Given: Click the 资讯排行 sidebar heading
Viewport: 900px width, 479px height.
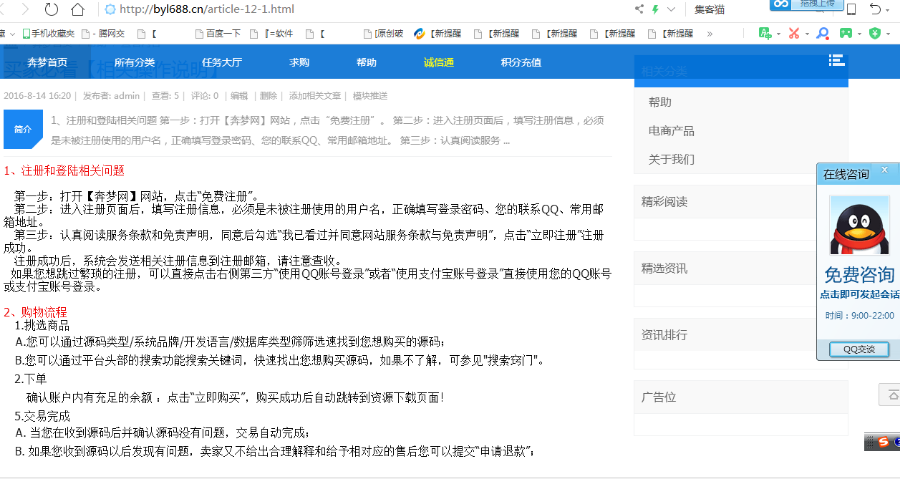Looking at the screenshot, I should 664,334.
